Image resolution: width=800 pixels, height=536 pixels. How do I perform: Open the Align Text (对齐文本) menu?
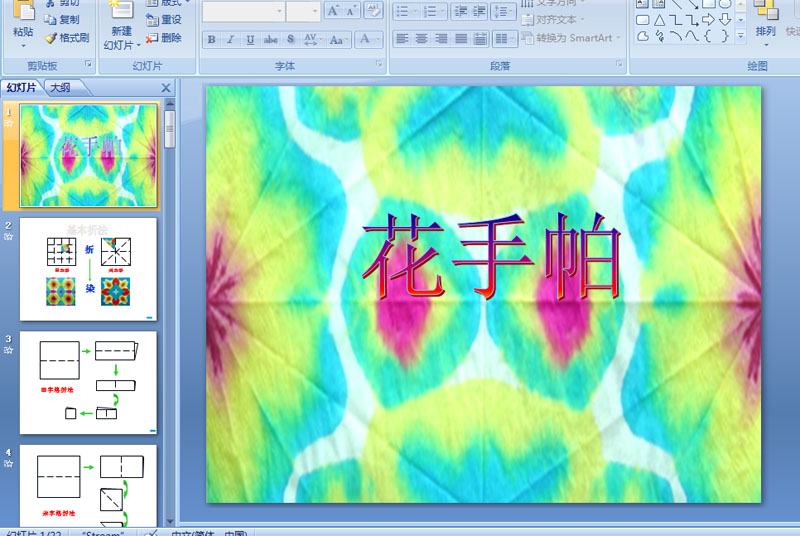coord(553,20)
